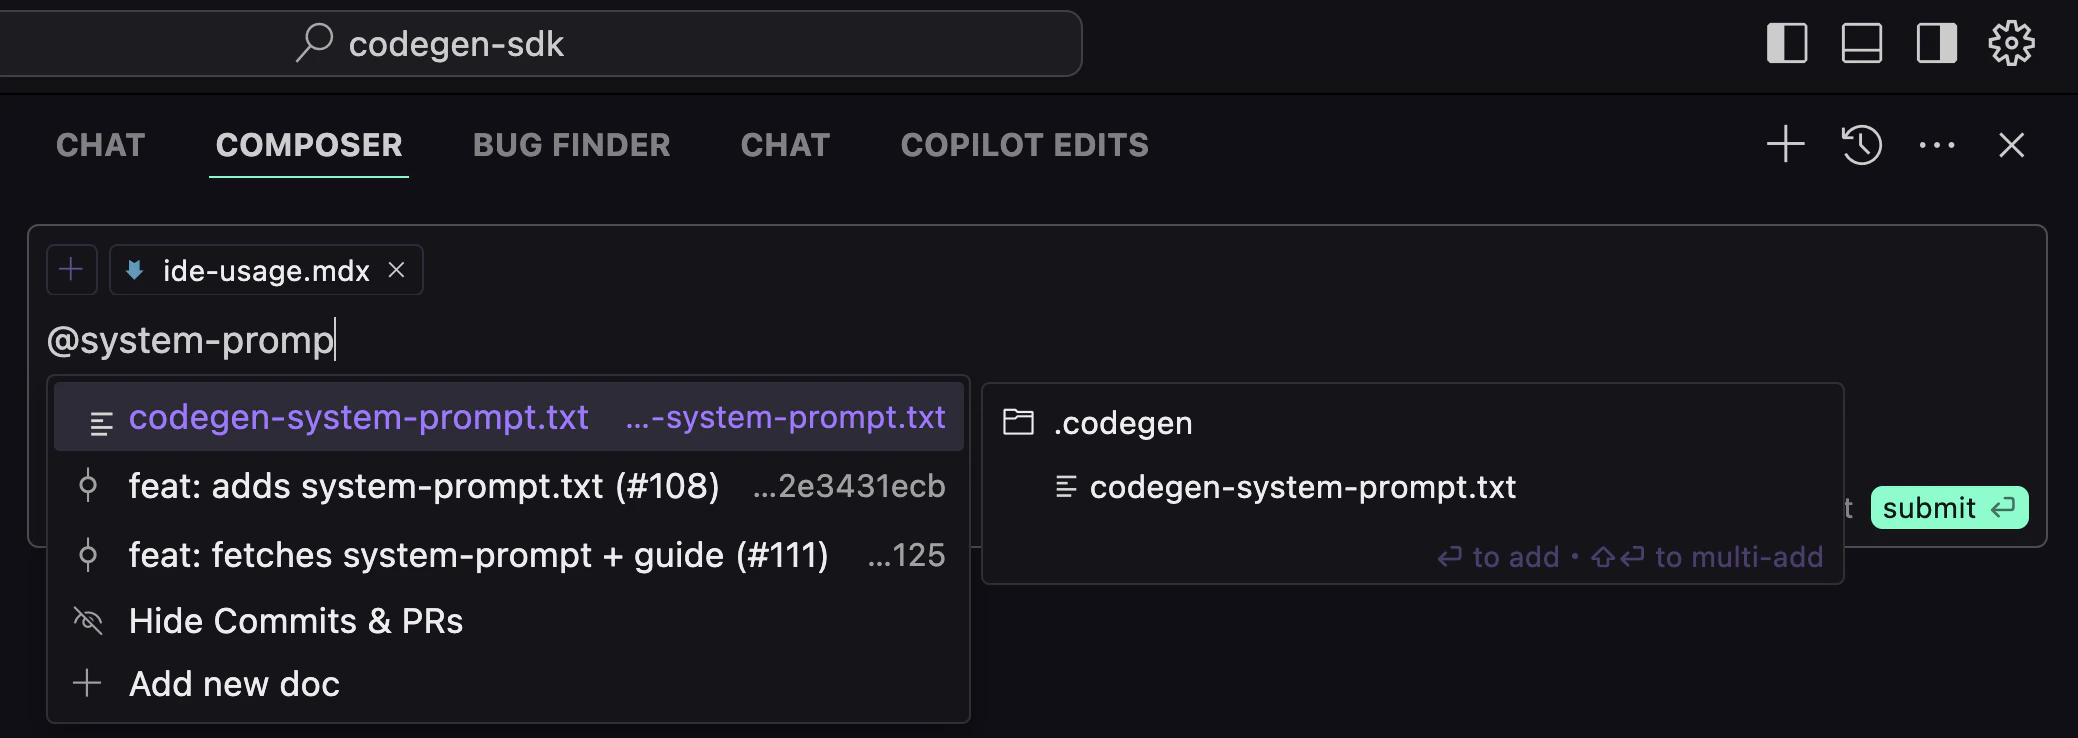The width and height of the screenshot is (2078, 738).
Task: Toggle the bottom panel layout icon
Action: coord(1862,43)
